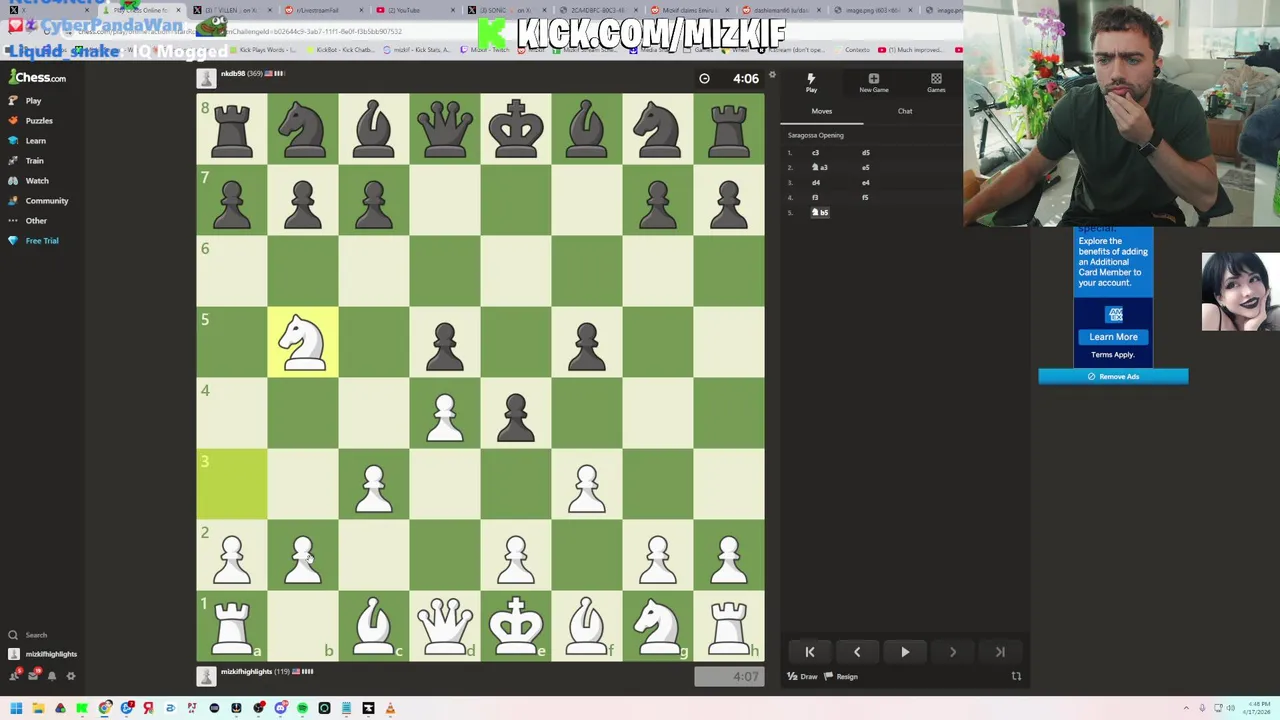Image resolution: width=1280 pixels, height=720 pixels.
Task: Open the mizkifhighlights profile in the sidebar
Action: coord(42,654)
